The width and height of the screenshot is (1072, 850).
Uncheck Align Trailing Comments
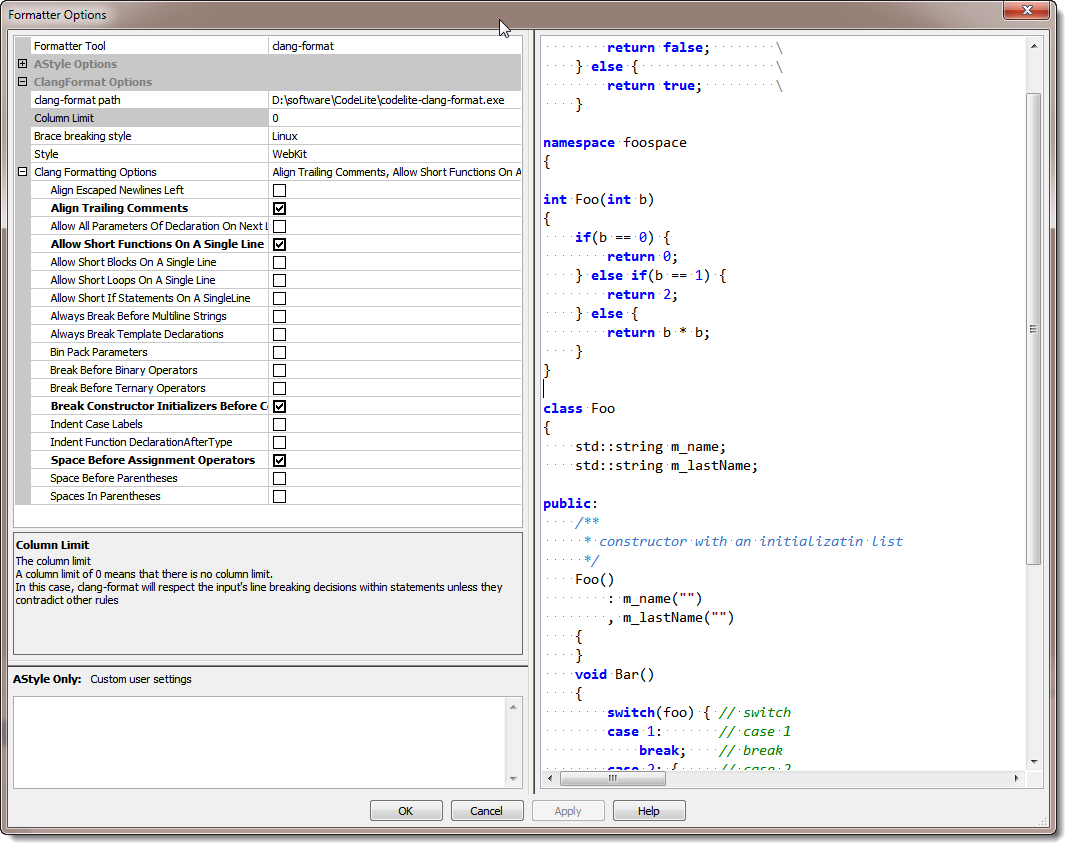(x=280, y=208)
